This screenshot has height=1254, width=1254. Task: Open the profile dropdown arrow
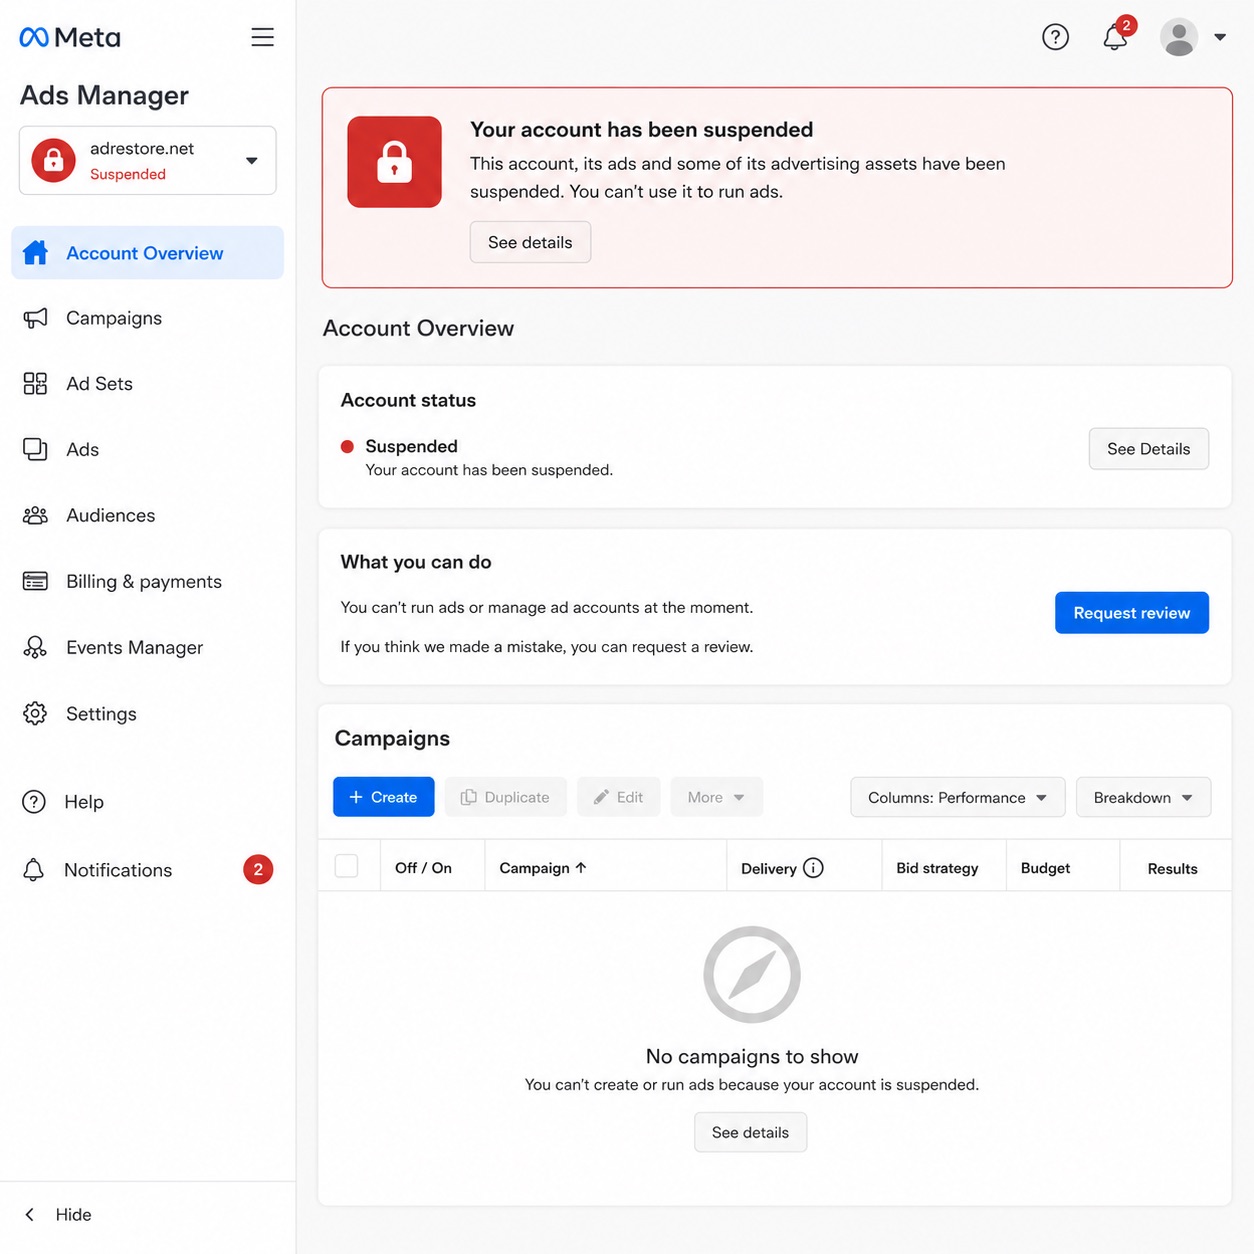point(1220,37)
